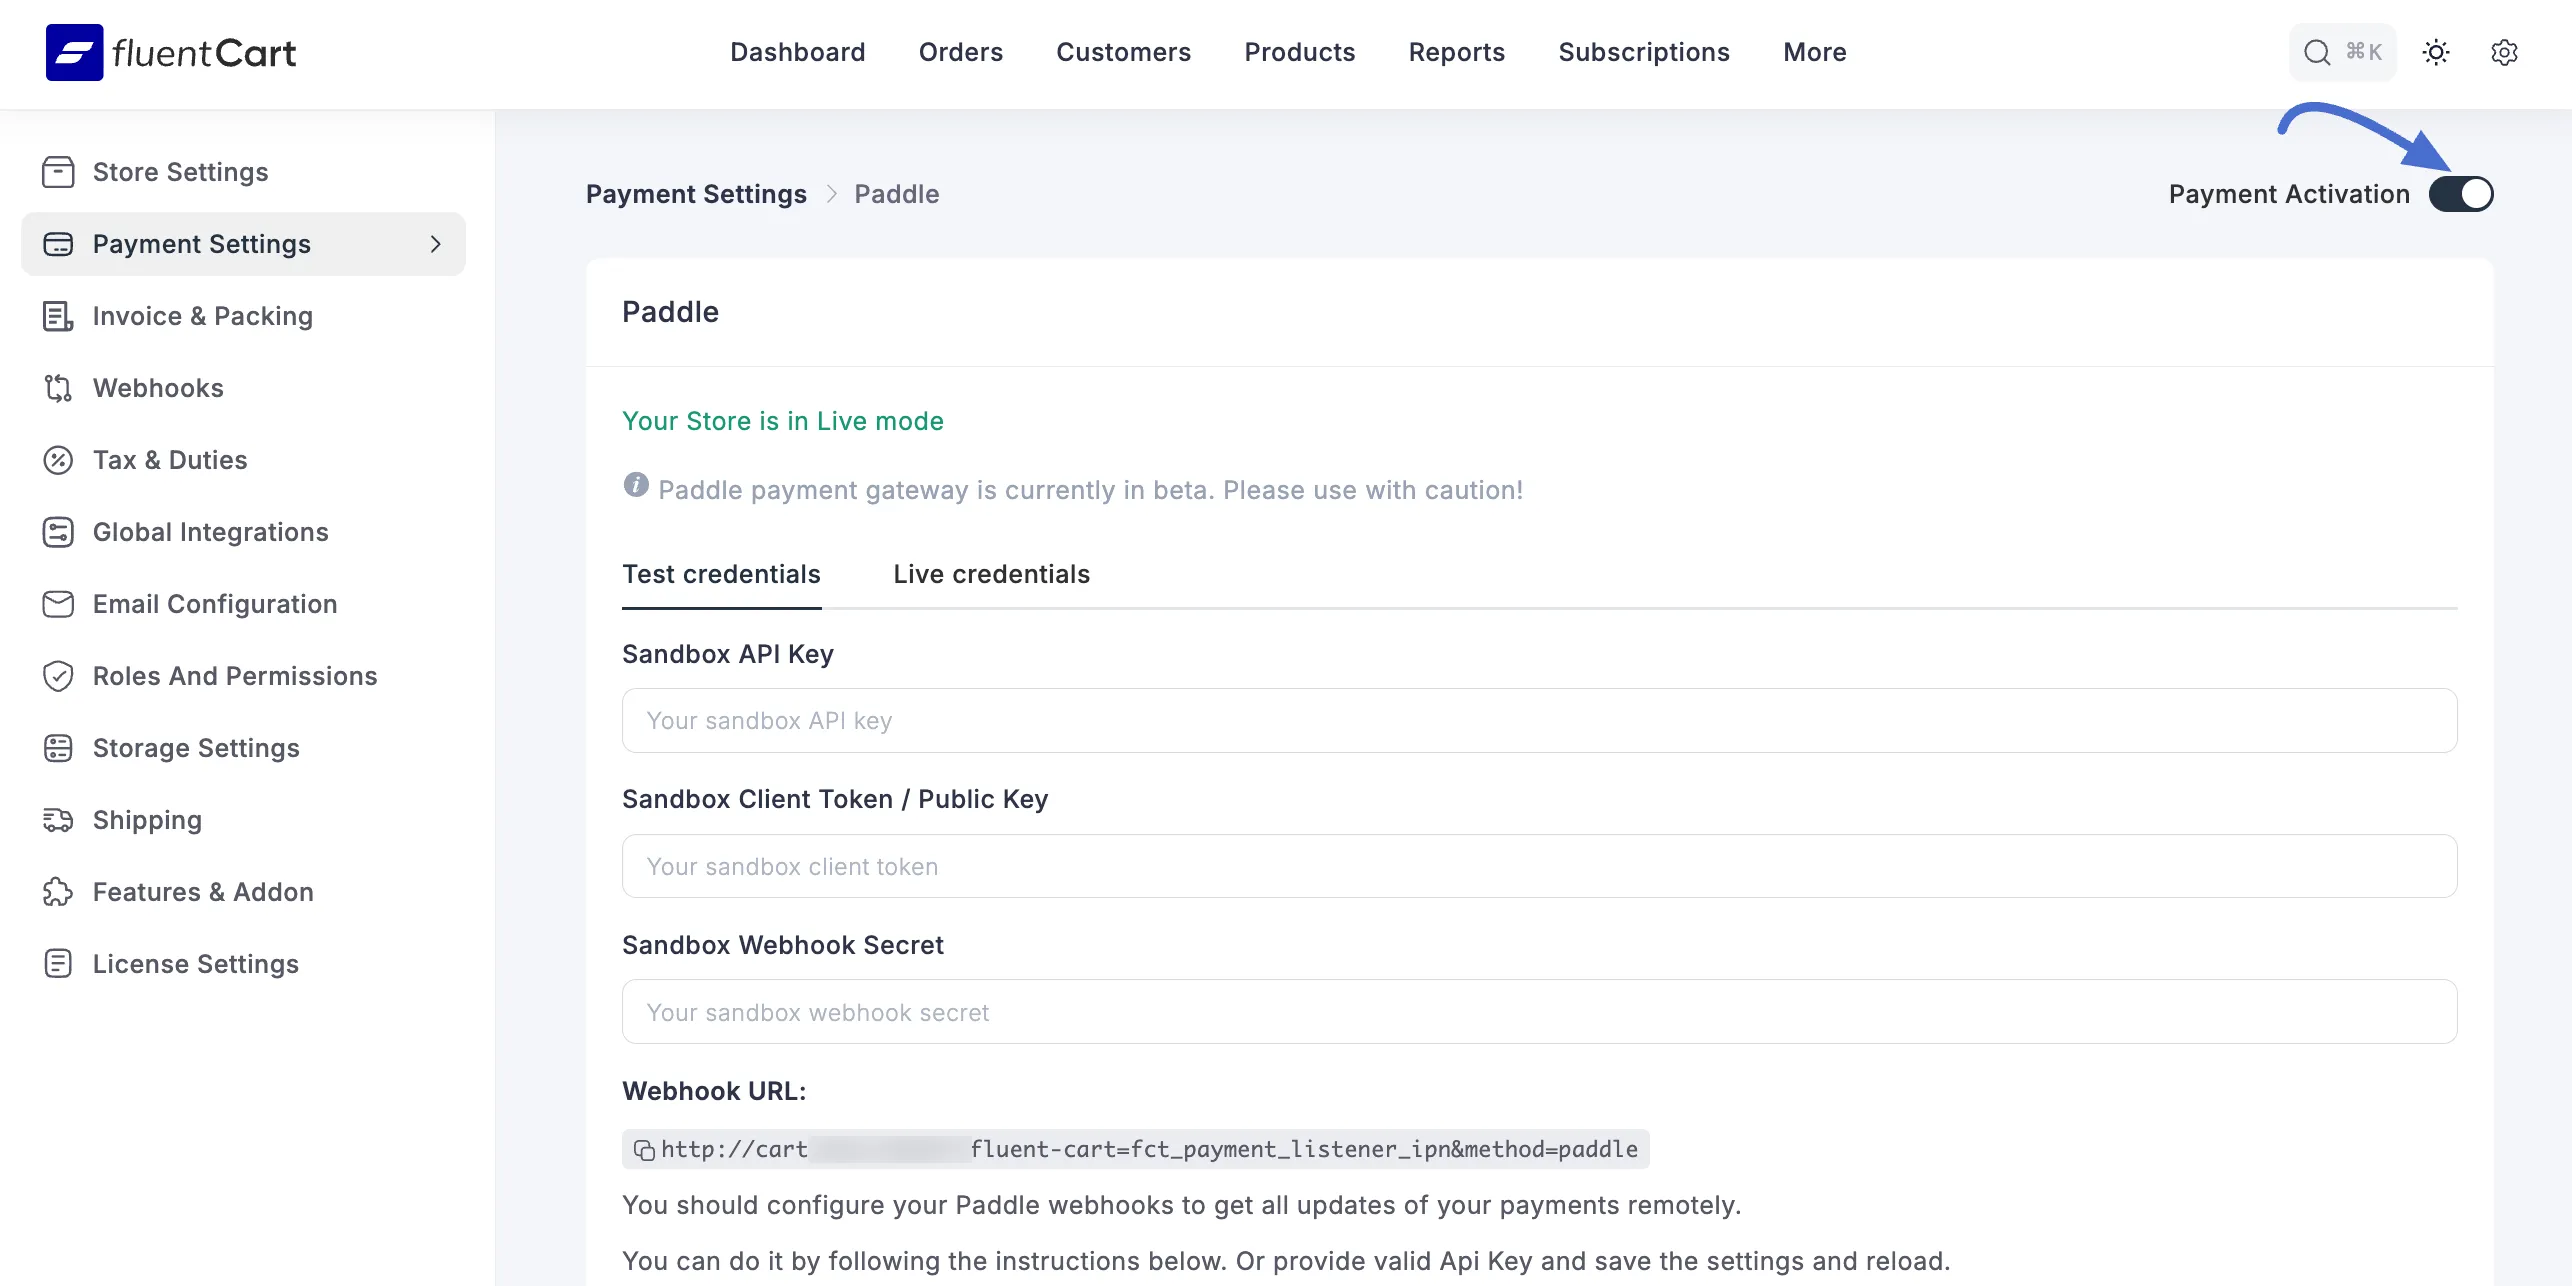Select the Features & Addon puzzle icon
The image size is (2572, 1286).
pyautogui.click(x=57, y=892)
